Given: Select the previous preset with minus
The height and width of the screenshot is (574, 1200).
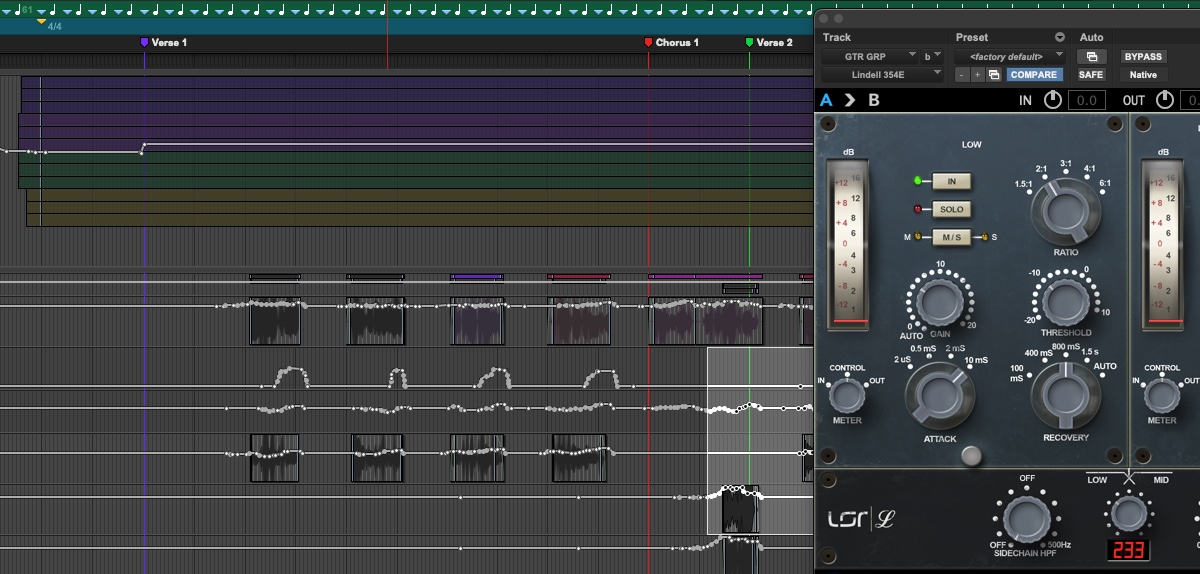Looking at the screenshot, I should click(961, 75).
